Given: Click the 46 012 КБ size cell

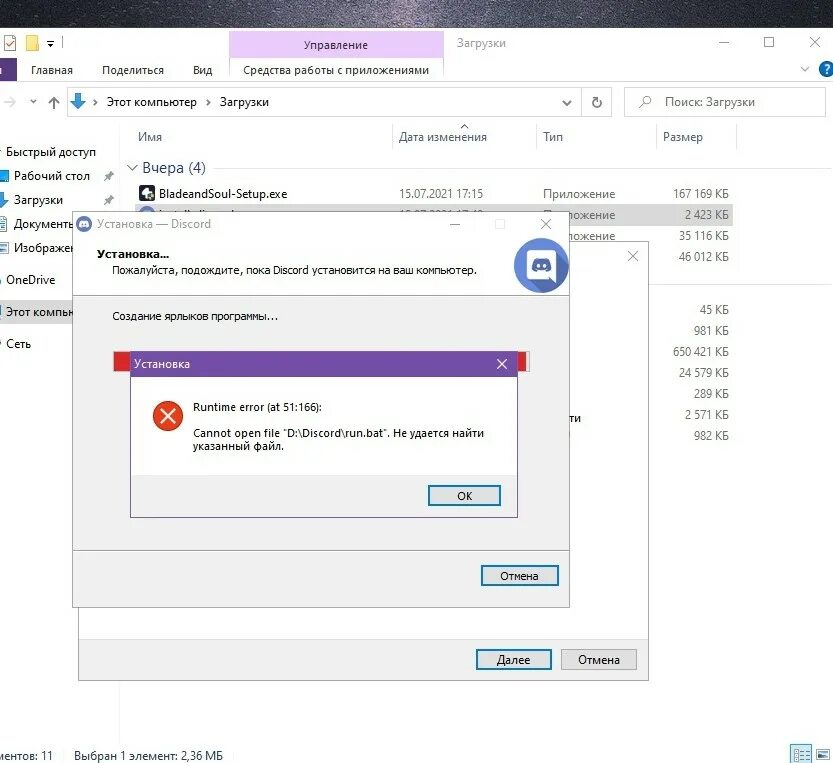Looking at the screenshot, I should [x=703, y=257].
